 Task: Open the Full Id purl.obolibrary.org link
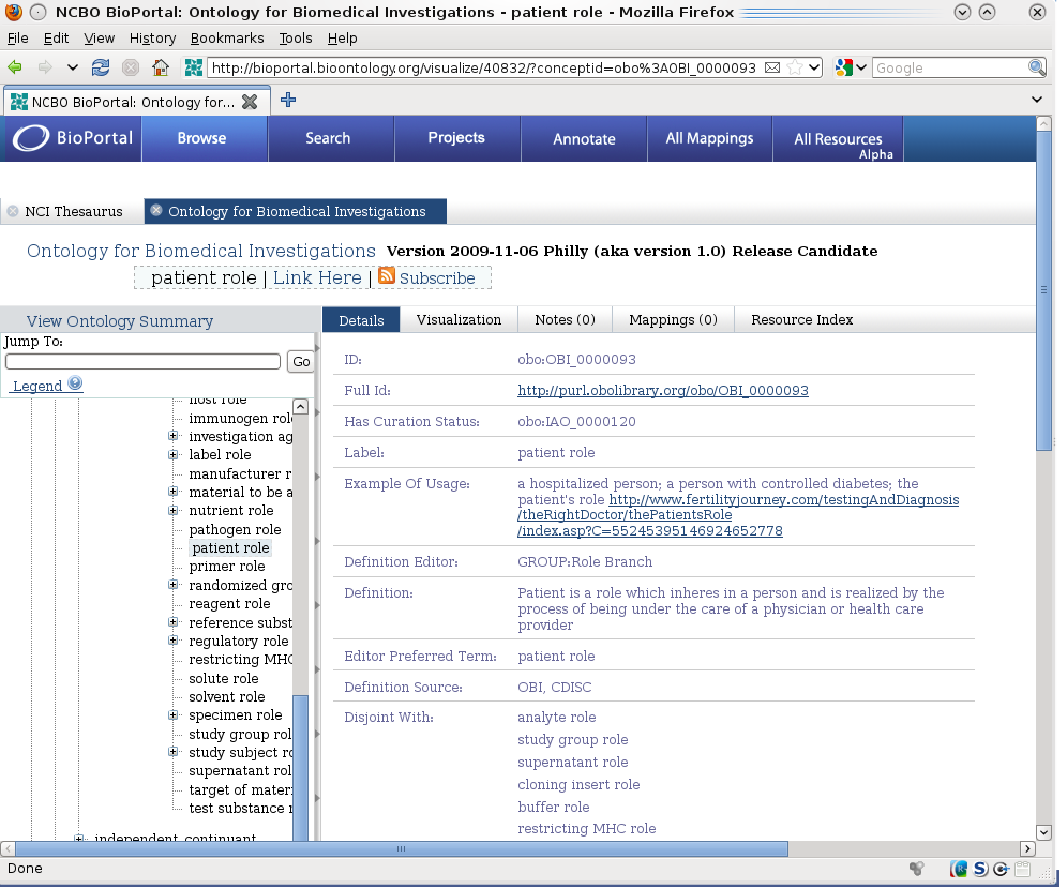[662, 391]
